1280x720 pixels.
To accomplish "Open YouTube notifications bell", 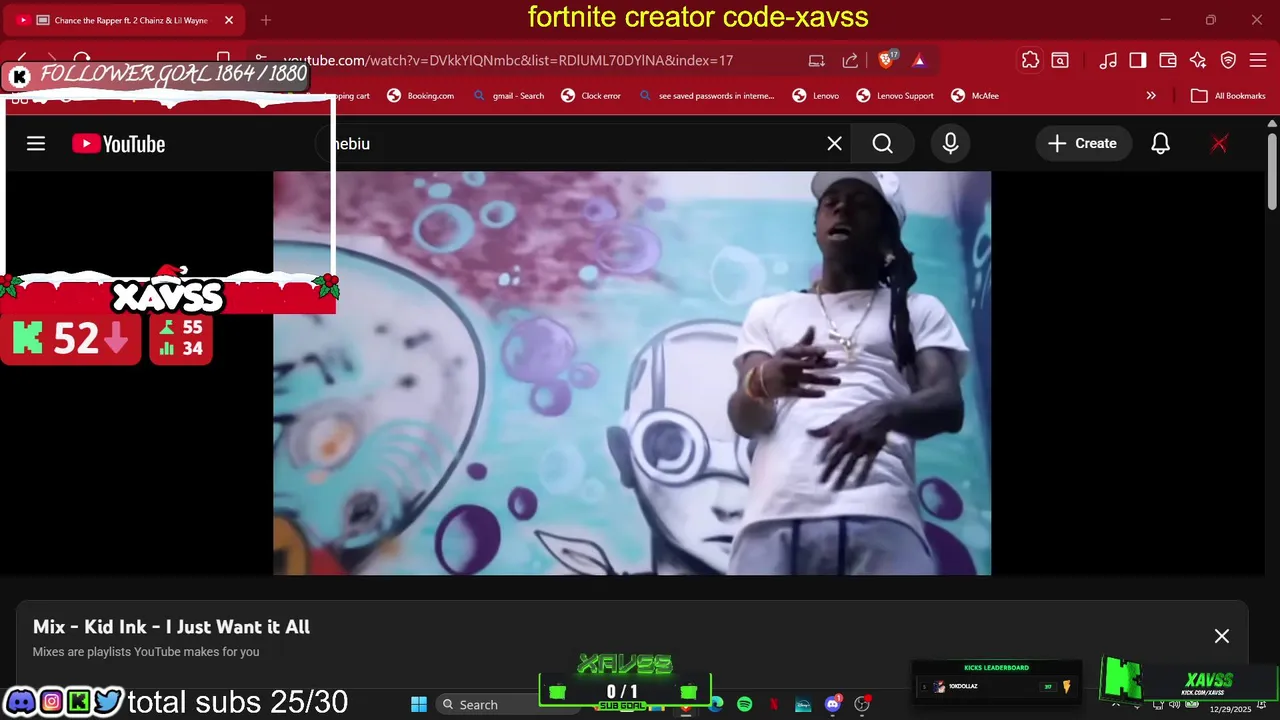I will point(1160,144).
